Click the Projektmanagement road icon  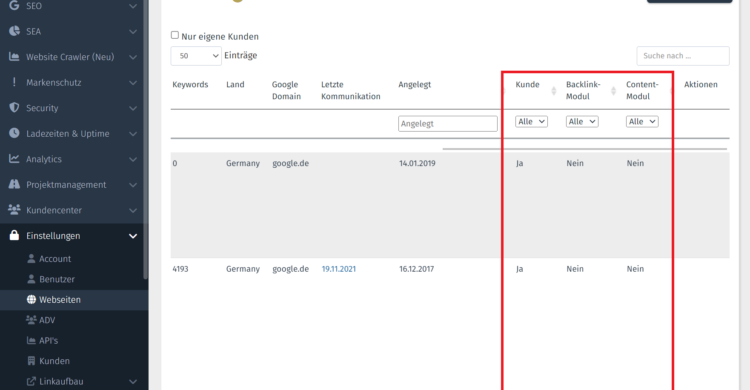coord(14,184)
